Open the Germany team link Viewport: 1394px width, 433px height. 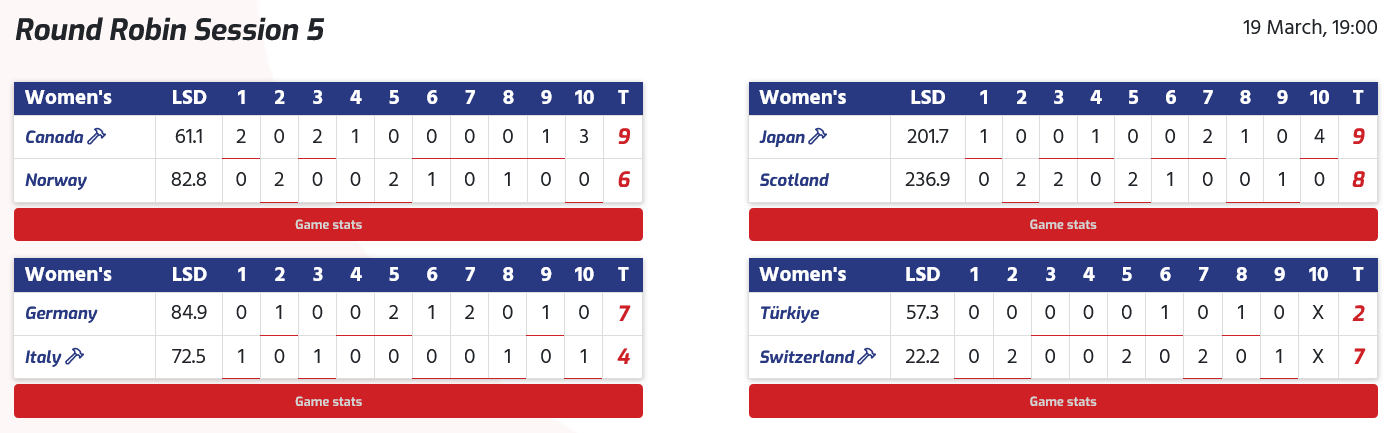pyautogui.click(x=61, y=313)
